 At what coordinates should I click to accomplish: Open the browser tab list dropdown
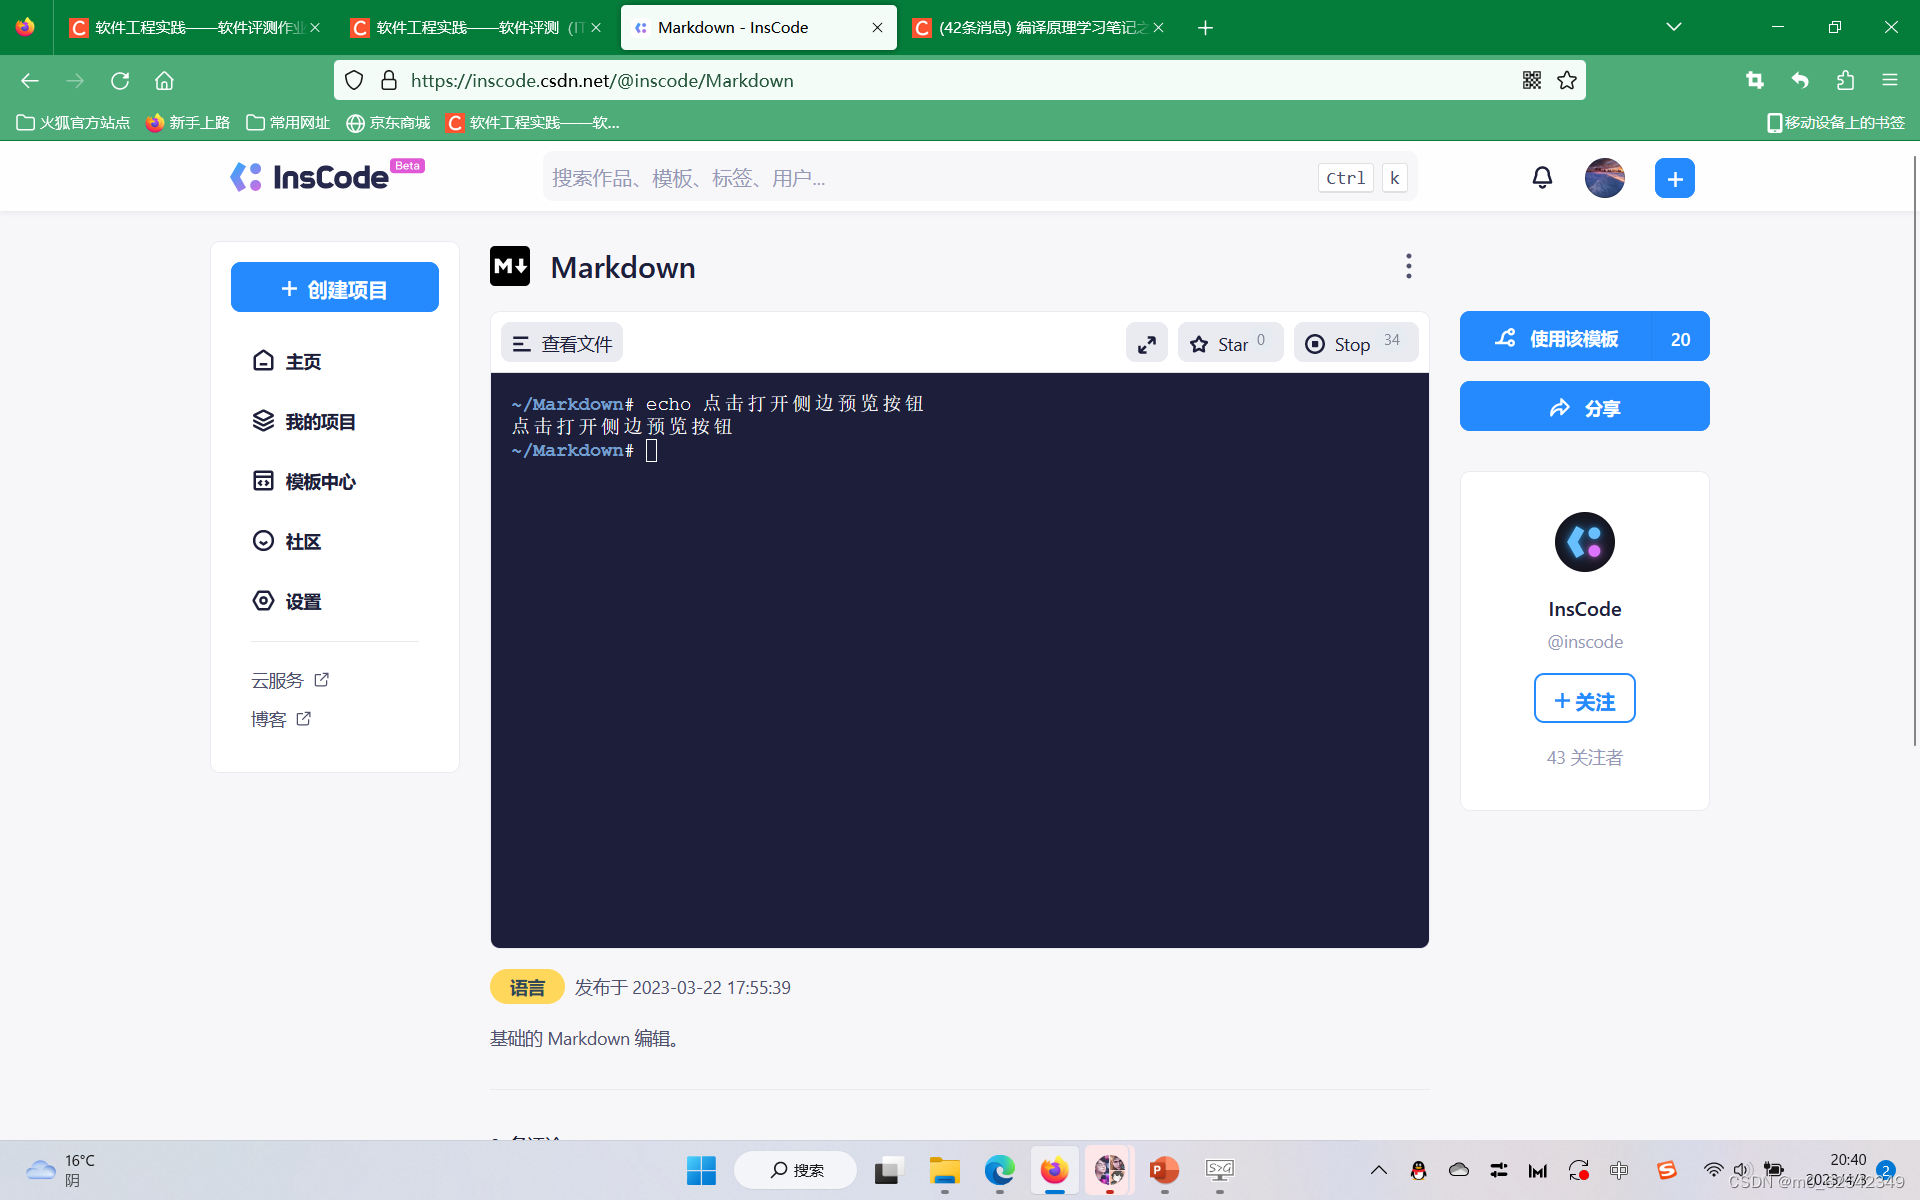coord(1673,27)
